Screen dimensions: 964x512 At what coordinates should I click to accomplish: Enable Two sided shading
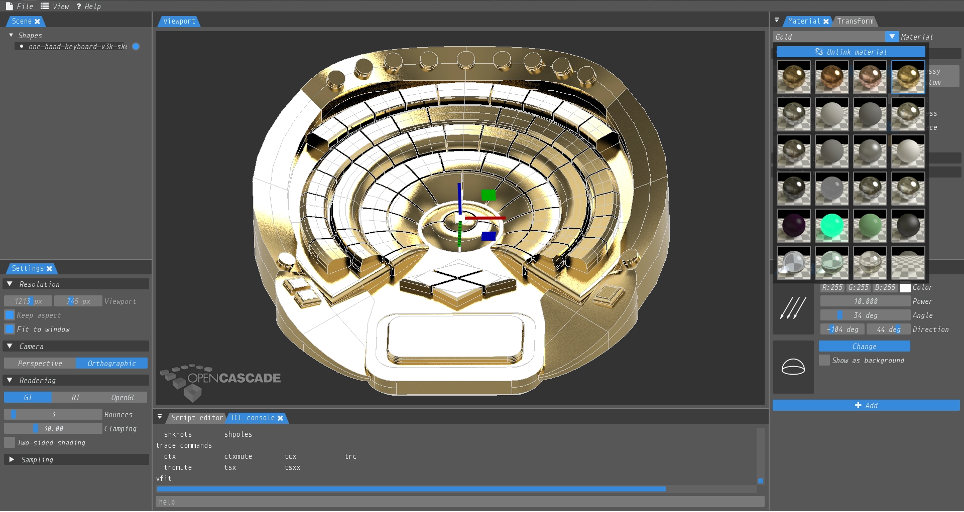pos(10,442)
